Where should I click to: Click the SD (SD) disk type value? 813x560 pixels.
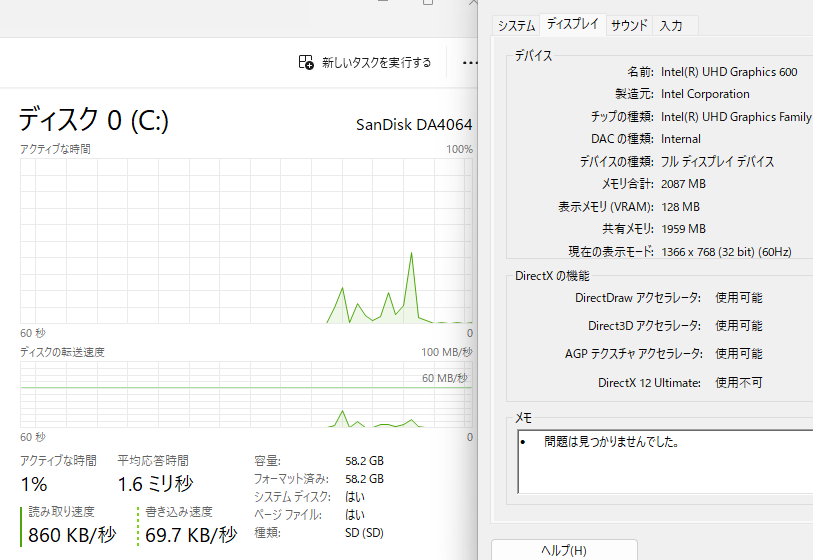364,533
